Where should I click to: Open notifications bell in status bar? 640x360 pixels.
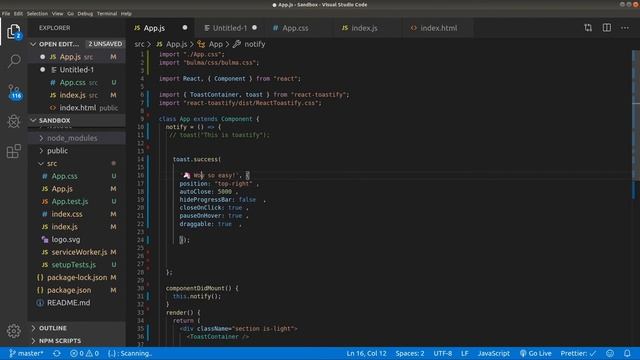[x=627, y=353]
